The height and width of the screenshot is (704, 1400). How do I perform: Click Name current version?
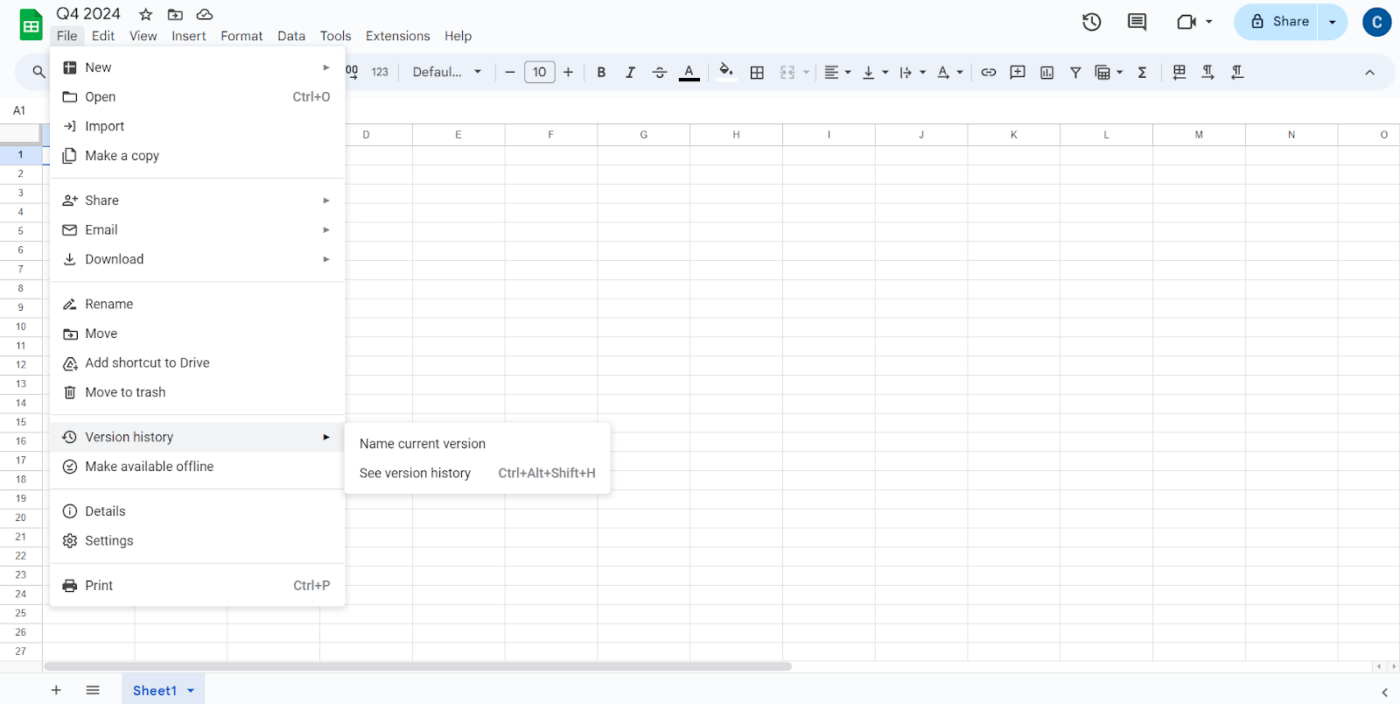pyautogui.click(x=477, y=444)
